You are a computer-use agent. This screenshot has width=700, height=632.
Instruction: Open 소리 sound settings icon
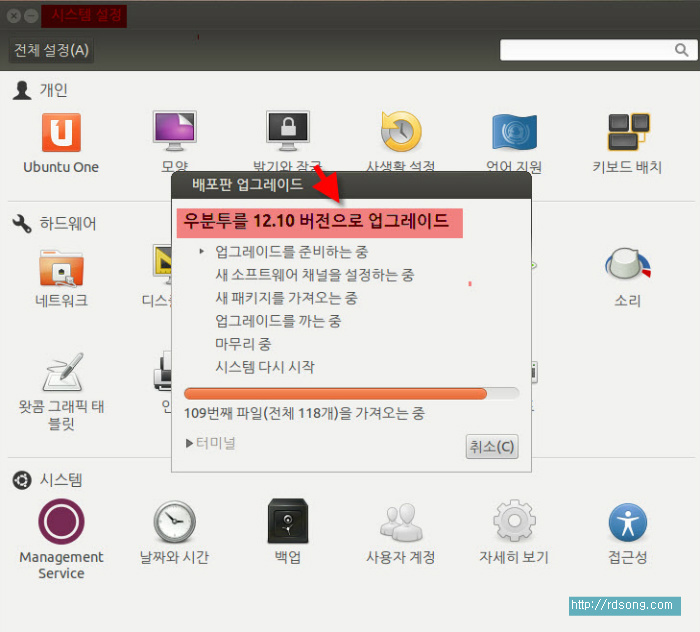(628, 267)
